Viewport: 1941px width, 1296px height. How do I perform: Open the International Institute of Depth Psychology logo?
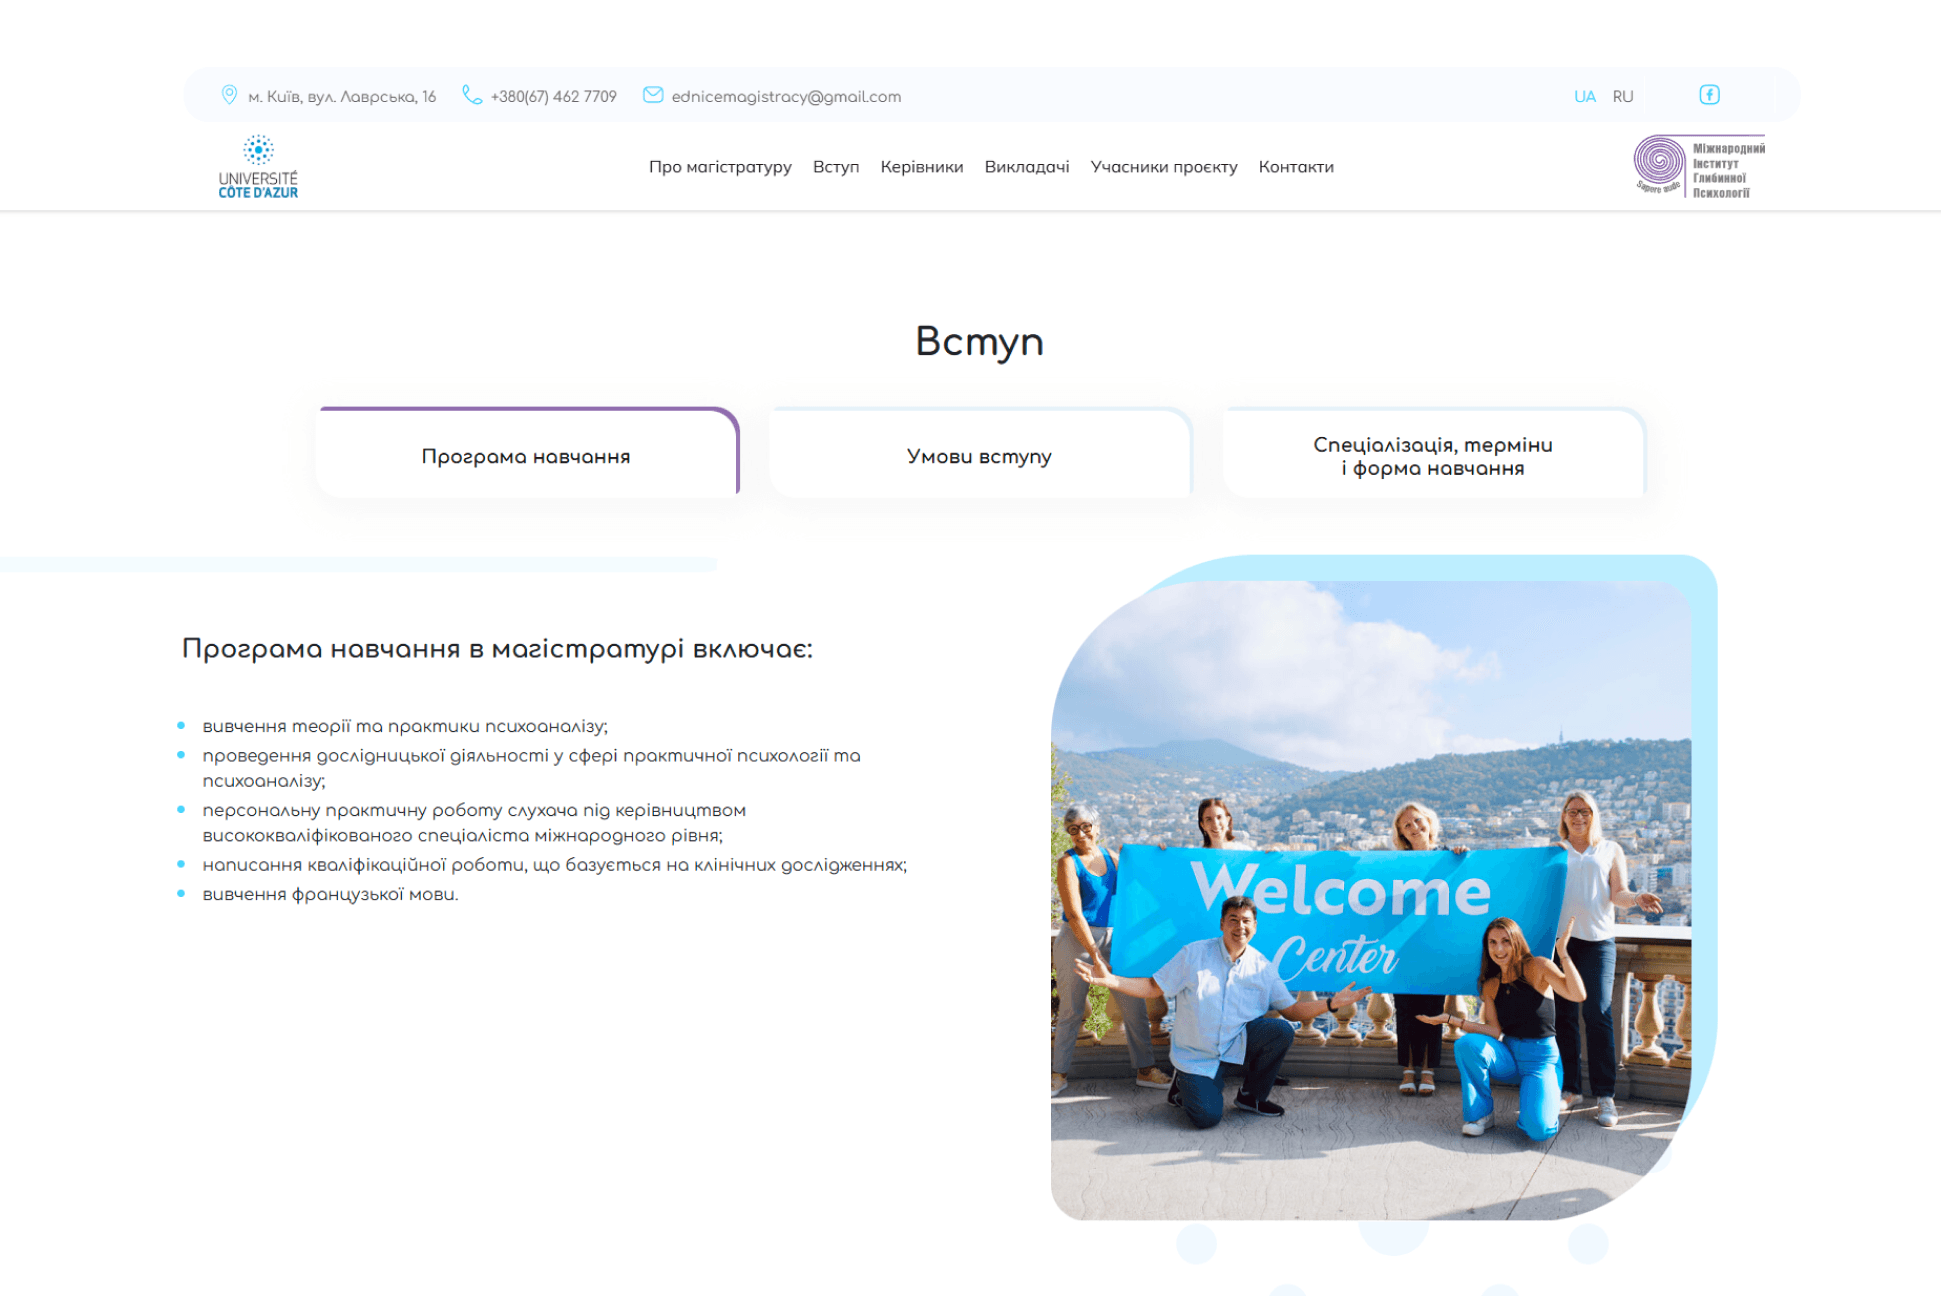(1699, 167)
